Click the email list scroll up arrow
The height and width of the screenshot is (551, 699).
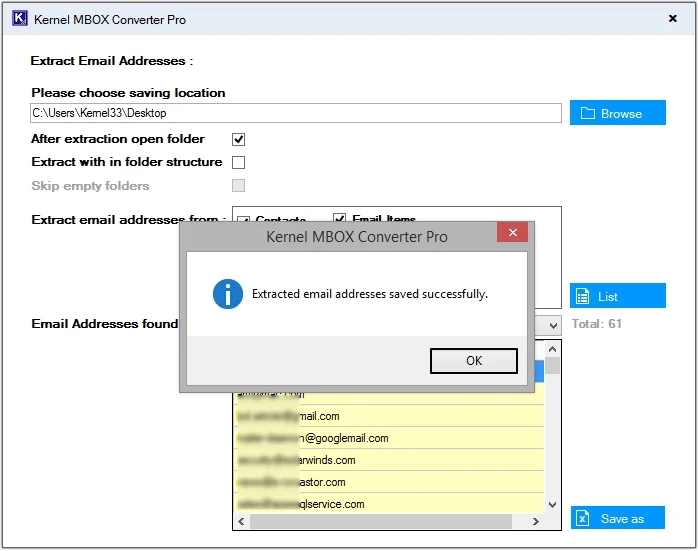[552, 349]
